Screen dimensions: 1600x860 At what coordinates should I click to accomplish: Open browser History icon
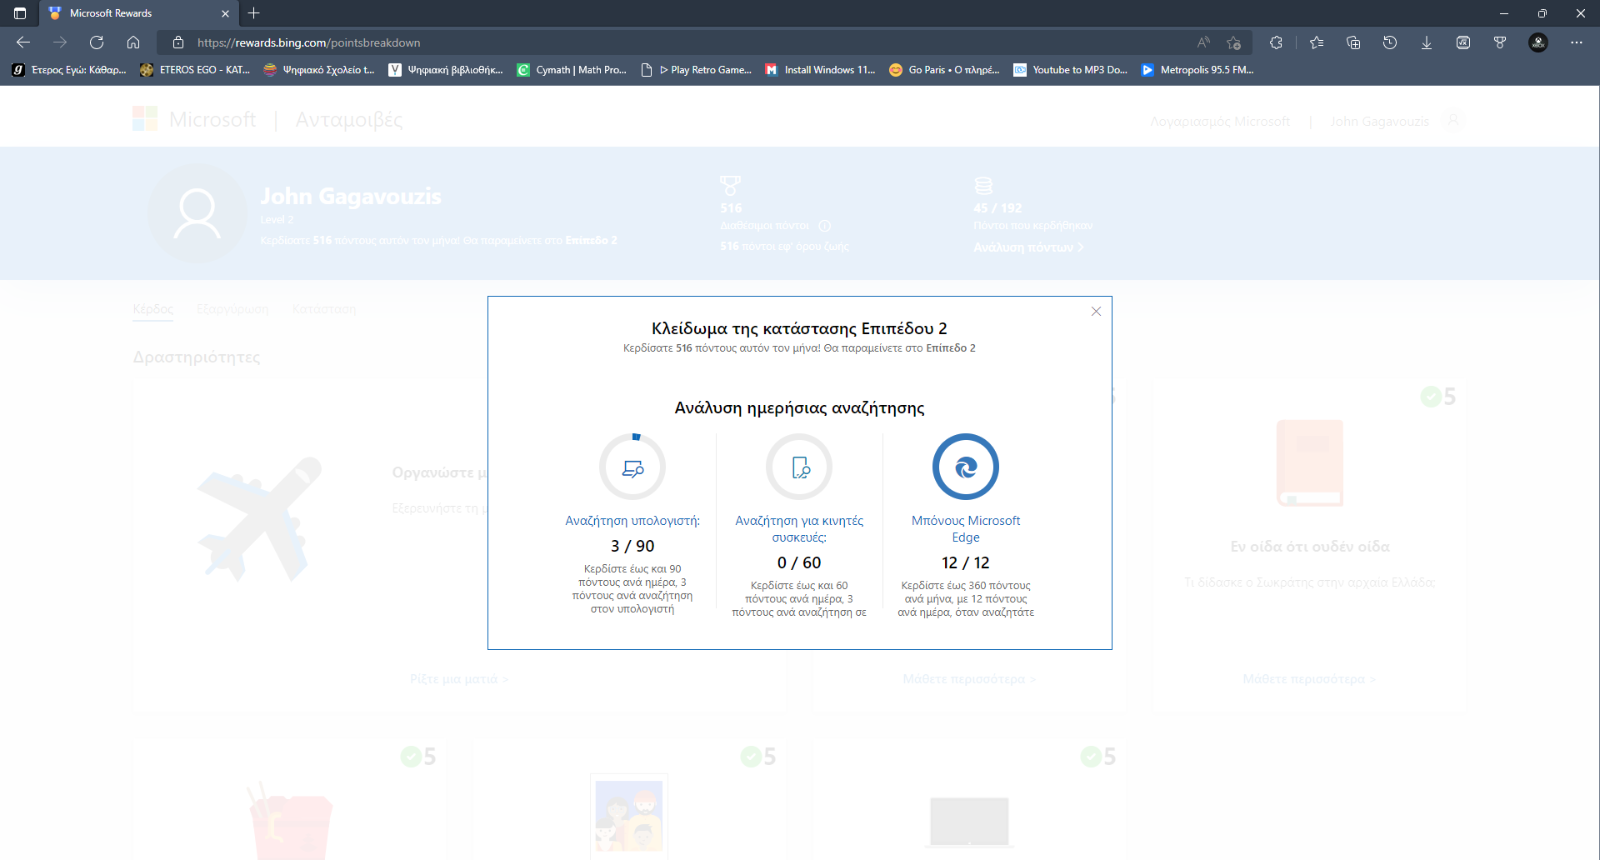pyautogui.click(x=1390, y=42)
